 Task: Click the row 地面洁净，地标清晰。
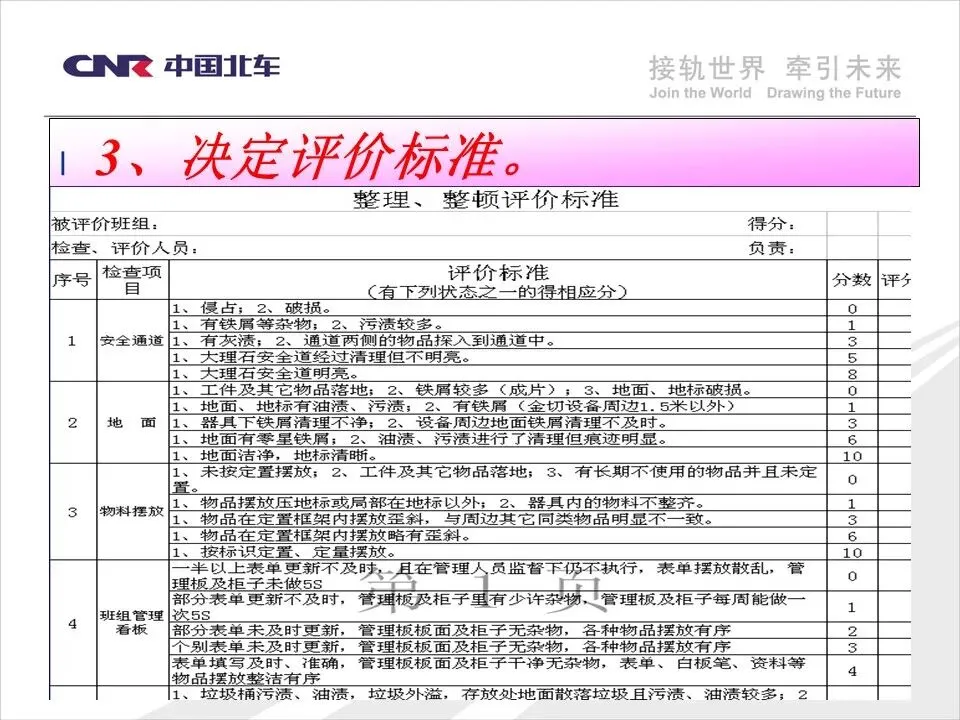click(x=498, y=456)
